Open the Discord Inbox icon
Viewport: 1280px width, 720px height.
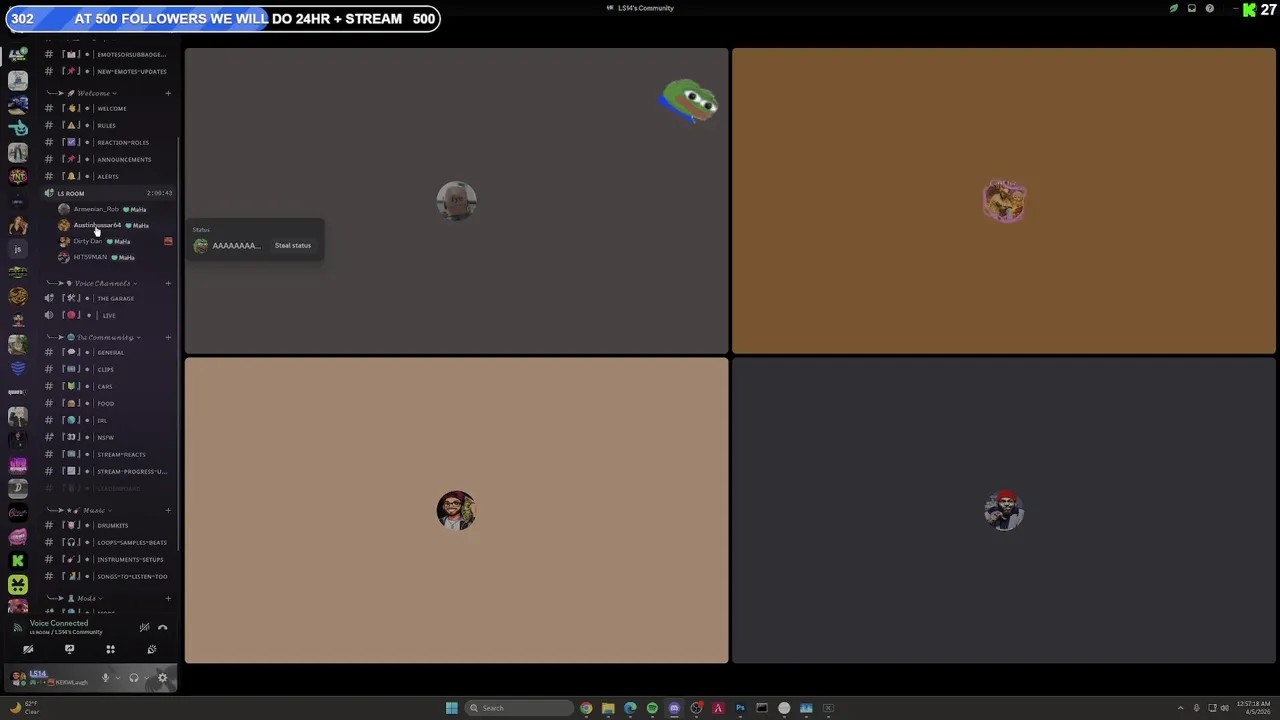[1191, 8]
